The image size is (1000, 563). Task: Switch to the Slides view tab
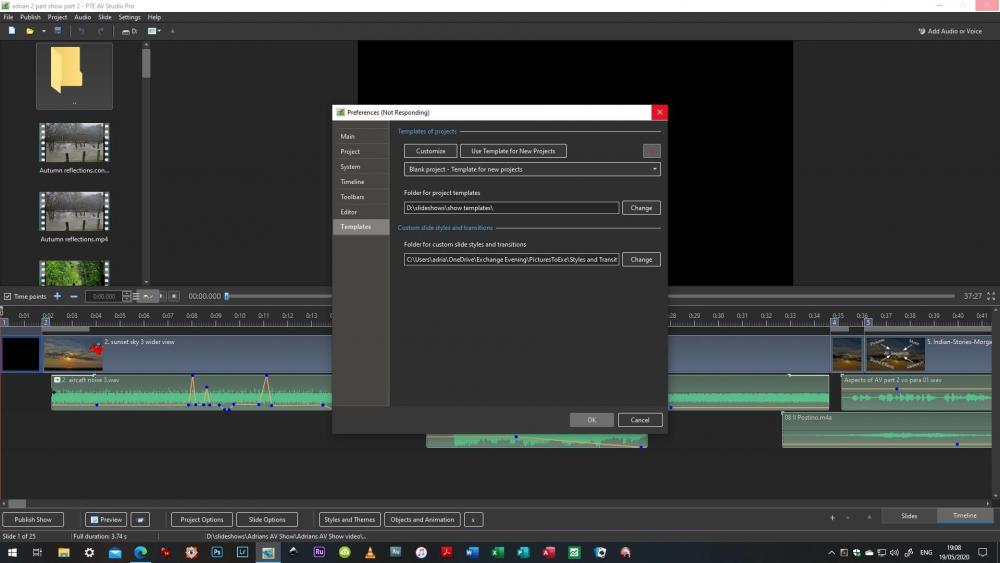coord(909,516)
